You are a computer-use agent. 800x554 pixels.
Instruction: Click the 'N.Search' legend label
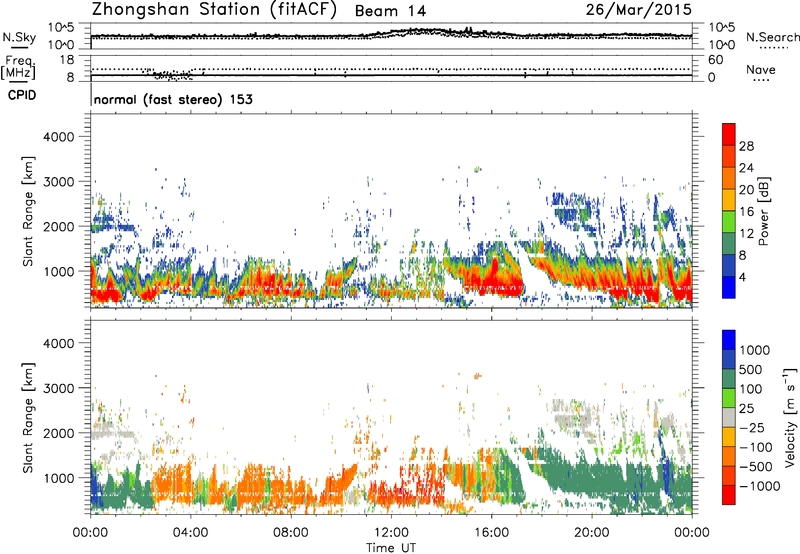pyautogui.click(x=772, y=37)
